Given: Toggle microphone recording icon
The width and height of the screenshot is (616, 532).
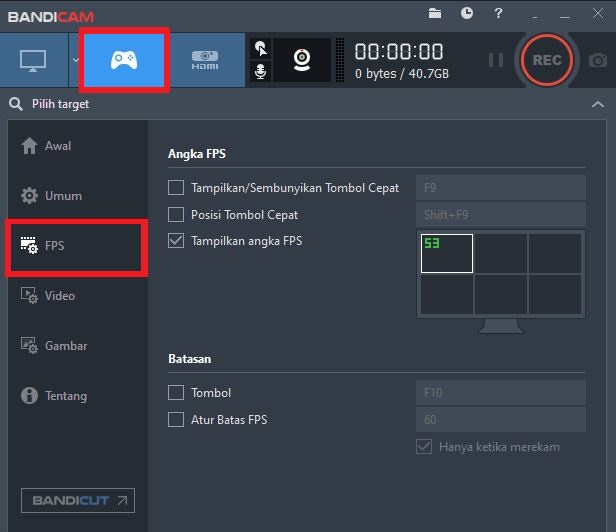Looking at the screenshot, I should pos(260,72).
